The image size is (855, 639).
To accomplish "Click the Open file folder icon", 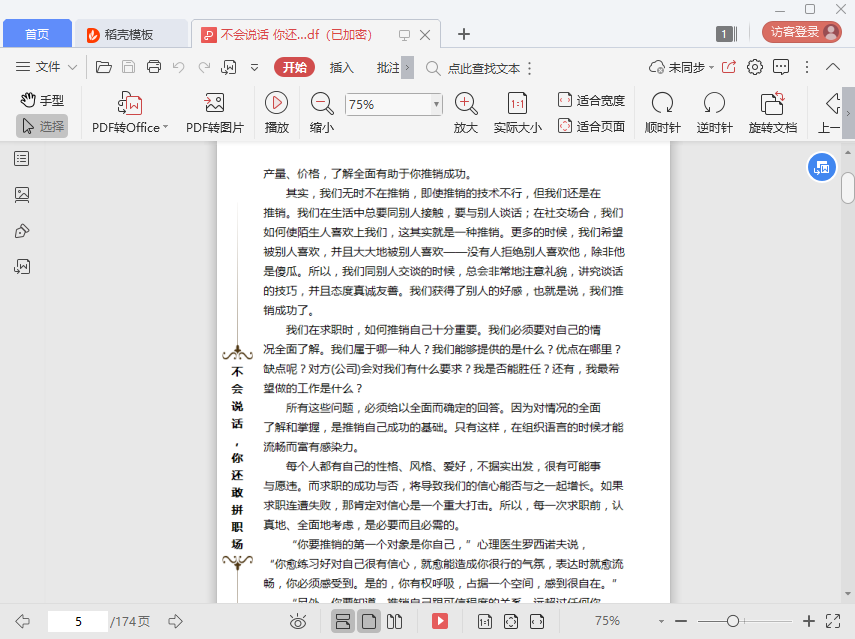I will tap(104, 67).
